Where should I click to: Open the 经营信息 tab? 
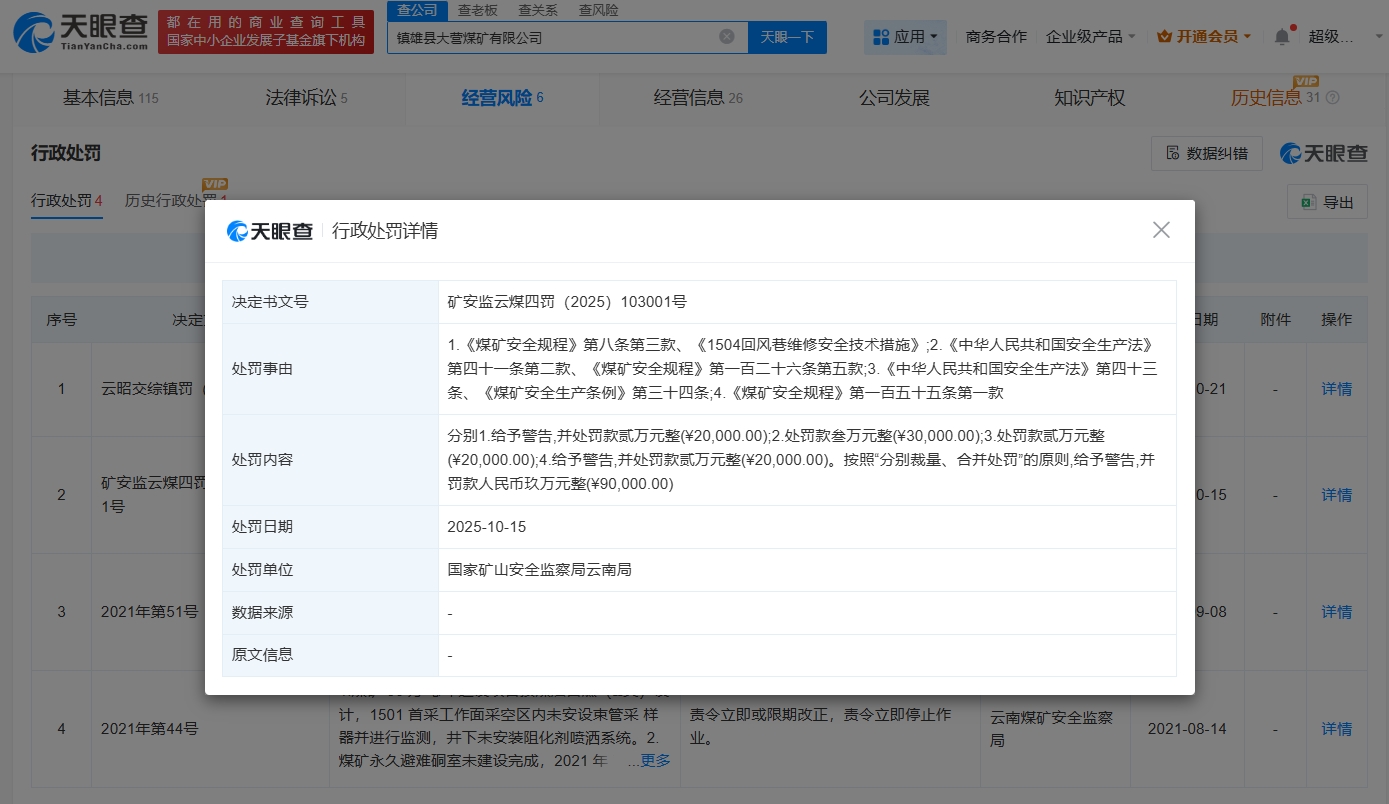click(x=698, y=98)
